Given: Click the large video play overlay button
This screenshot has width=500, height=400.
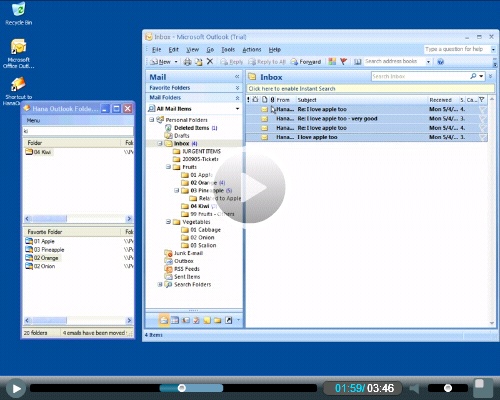Looking at the screenshot, I should pos(250,188).
